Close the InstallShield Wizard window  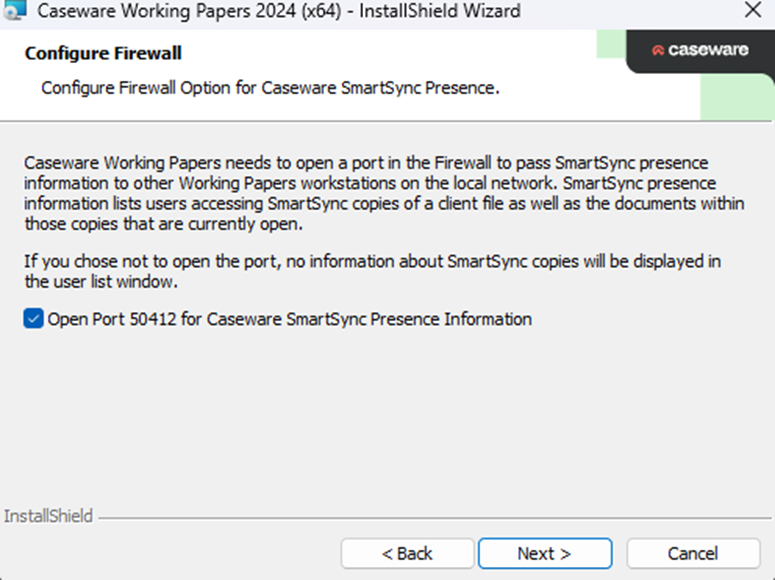coord(752,12)
